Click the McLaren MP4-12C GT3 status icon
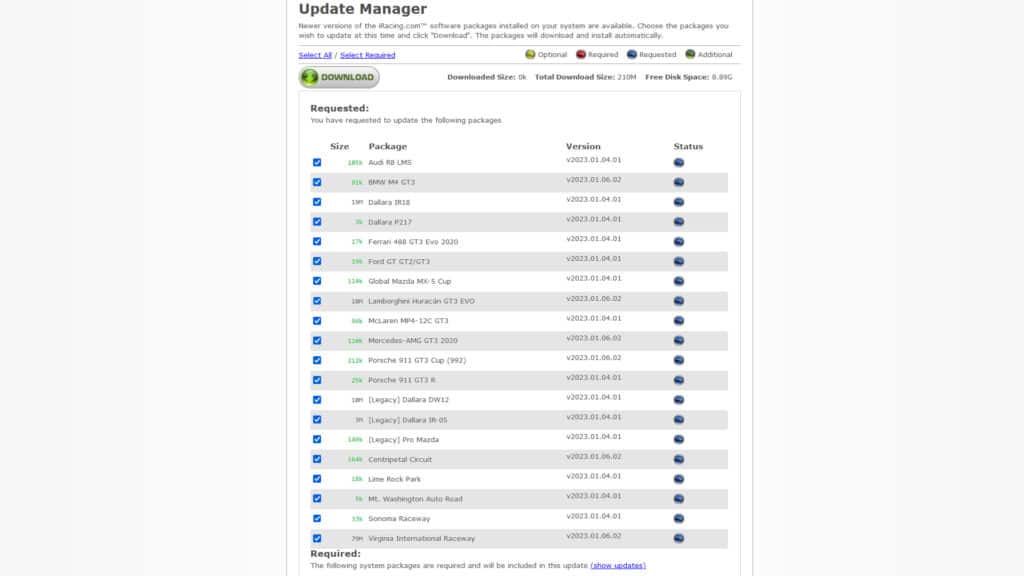This screenshot has width=1024, height=576. (x=679, y=321)
